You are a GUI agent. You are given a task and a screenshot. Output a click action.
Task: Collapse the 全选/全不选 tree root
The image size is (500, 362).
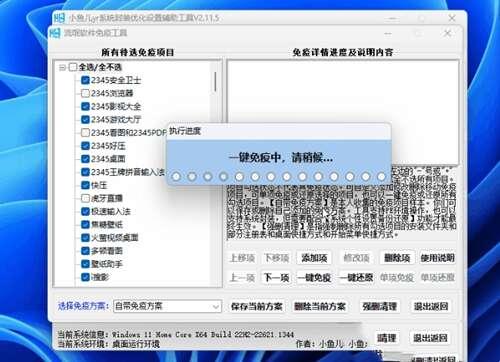pos(62,68)
